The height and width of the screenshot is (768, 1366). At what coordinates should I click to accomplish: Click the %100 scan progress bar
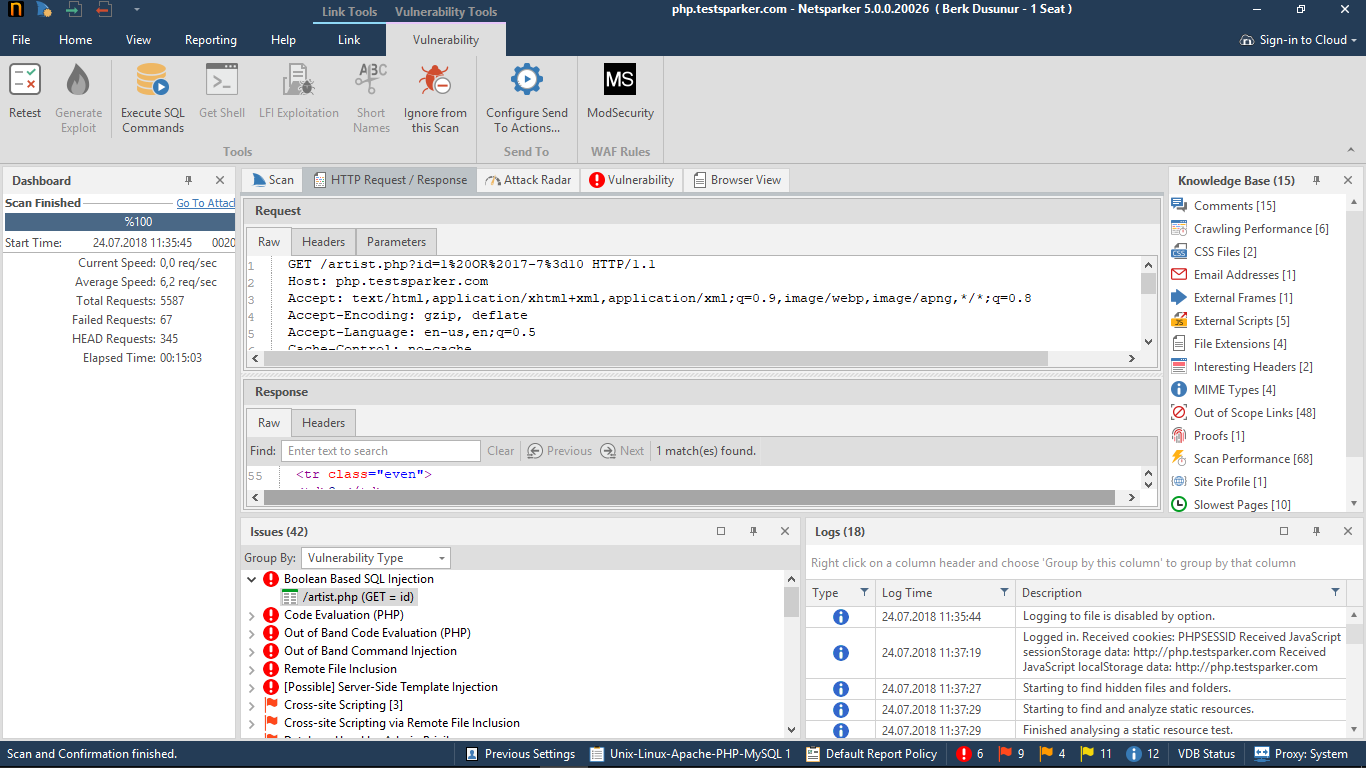coord(120,222)
